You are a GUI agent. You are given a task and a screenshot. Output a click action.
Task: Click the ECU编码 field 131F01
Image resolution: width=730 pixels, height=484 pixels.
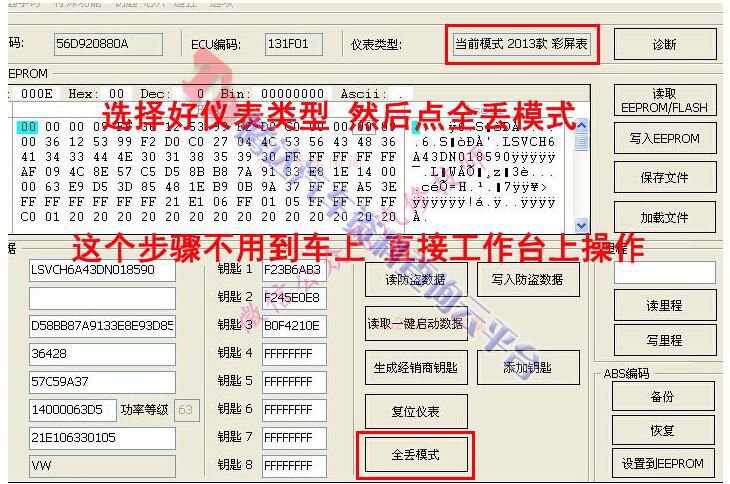(x=294, y=44)
